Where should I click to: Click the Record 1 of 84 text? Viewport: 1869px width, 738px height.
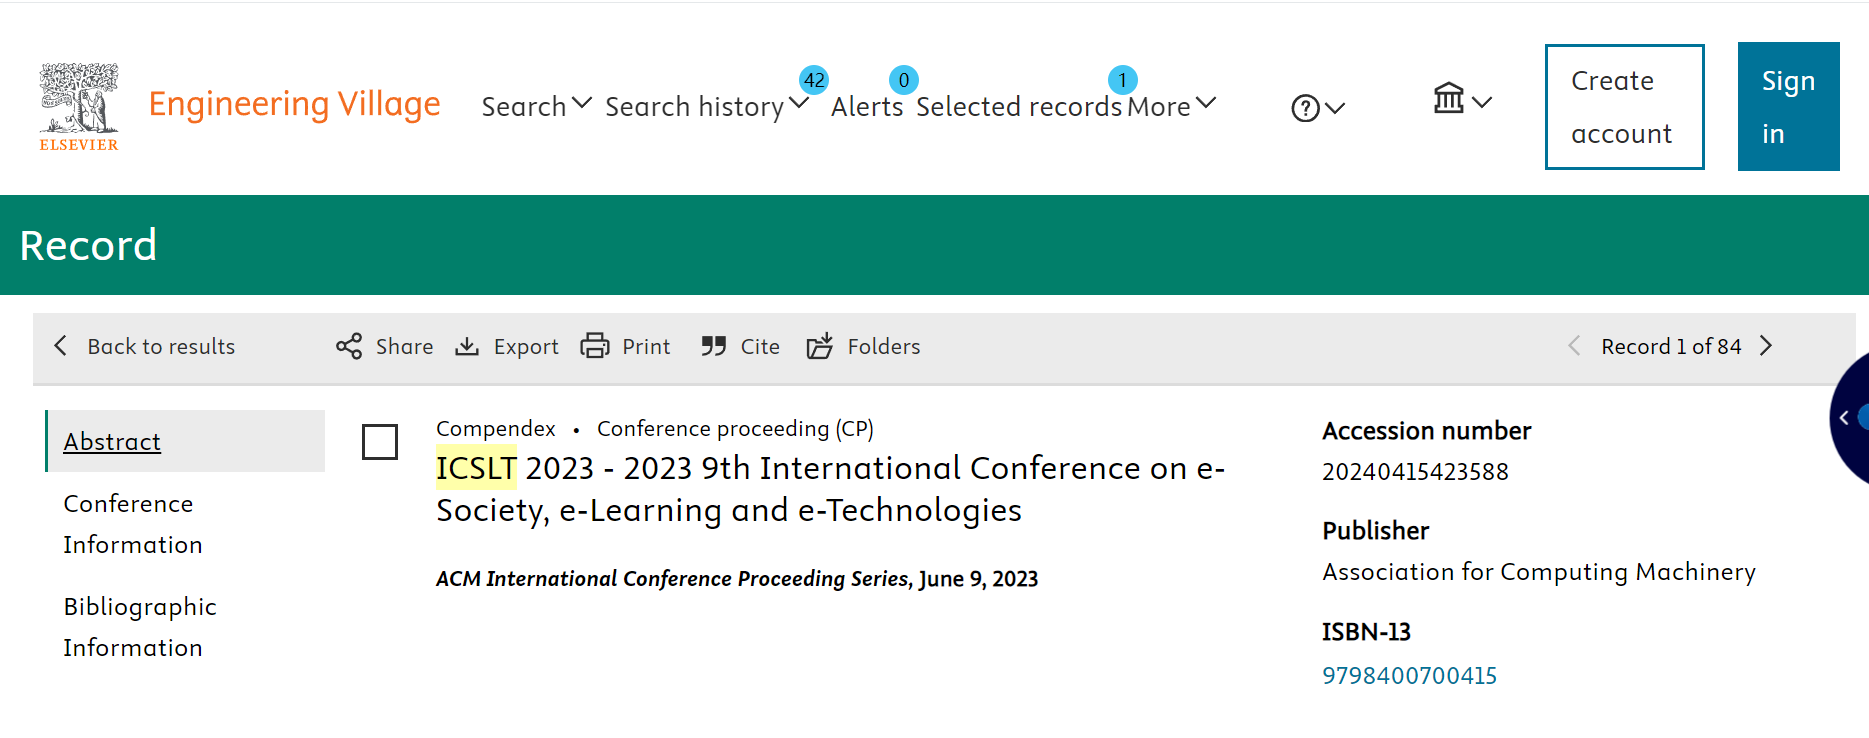1671,346
